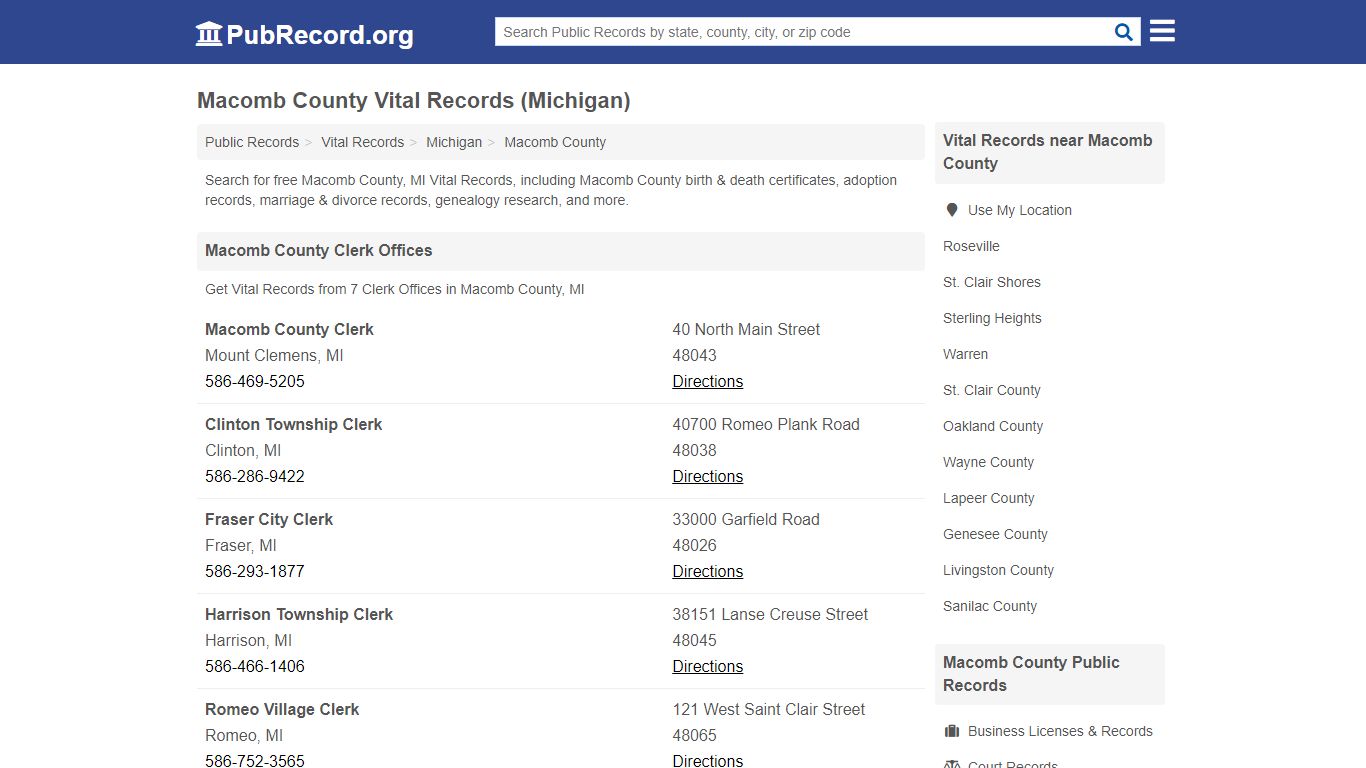Go to Michigan breadcrumb
The width and height of the screenshot is (1366, 768).
point(454,142)
